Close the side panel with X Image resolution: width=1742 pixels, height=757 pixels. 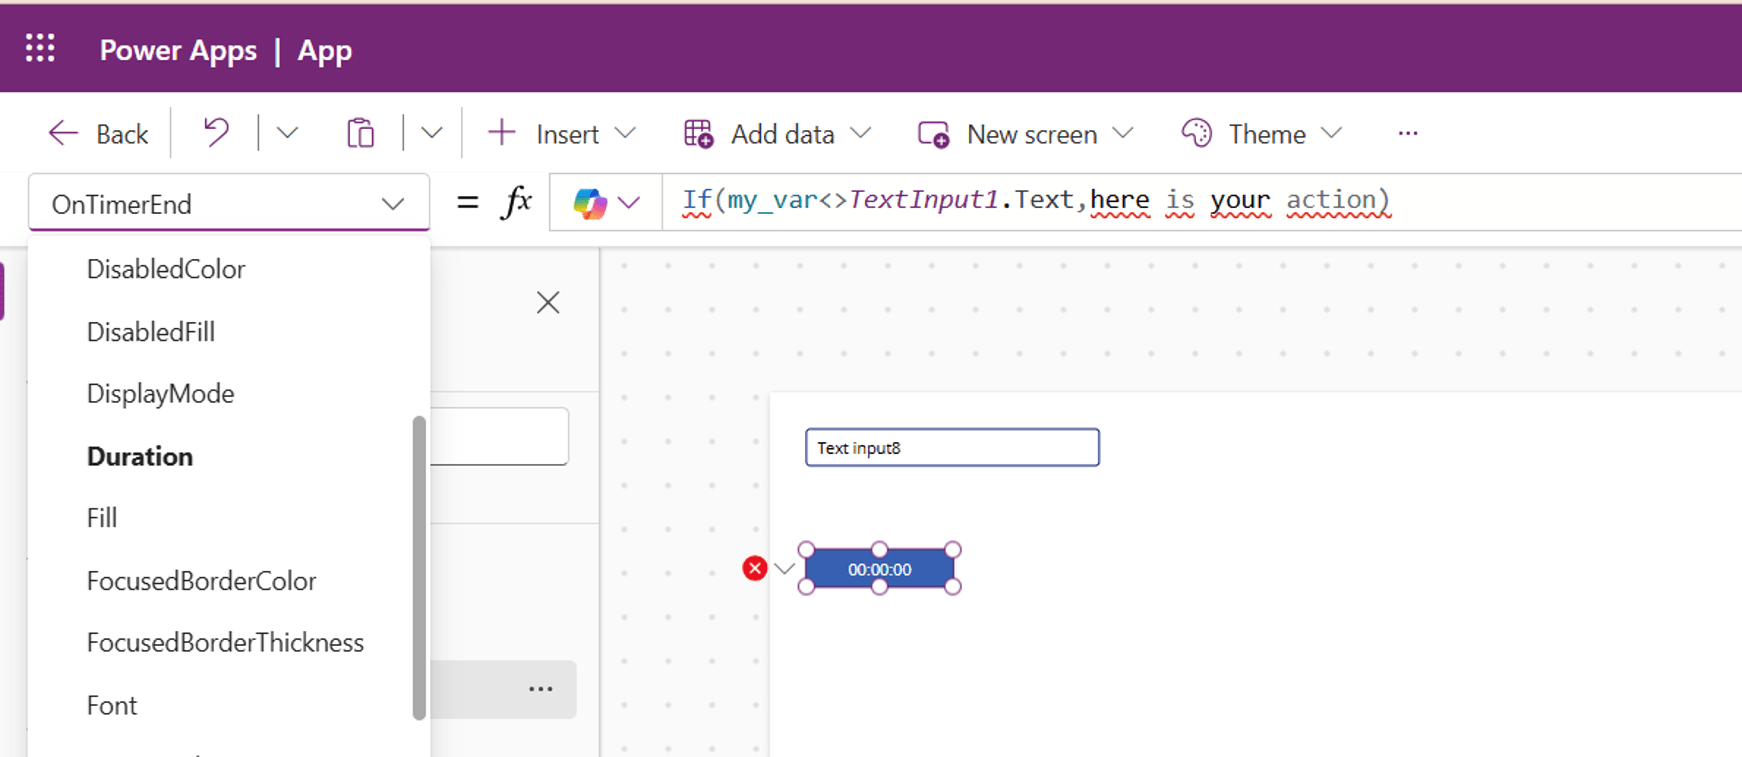click(x=547, y=303)
